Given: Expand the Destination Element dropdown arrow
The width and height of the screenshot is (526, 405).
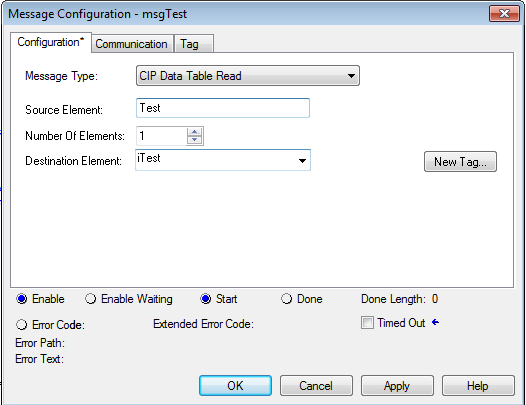Looking at the screenshot, I should click(302, 161).
